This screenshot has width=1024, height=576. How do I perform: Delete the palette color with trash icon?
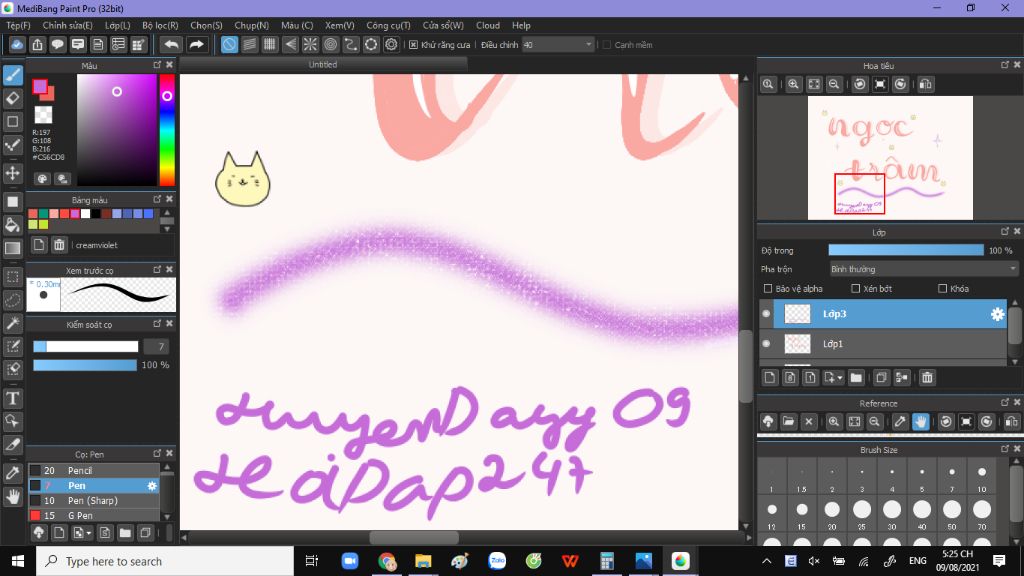59,245
